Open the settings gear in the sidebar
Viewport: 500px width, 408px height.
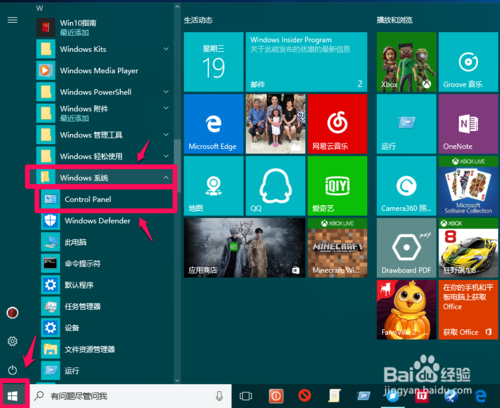pos(12,341)
